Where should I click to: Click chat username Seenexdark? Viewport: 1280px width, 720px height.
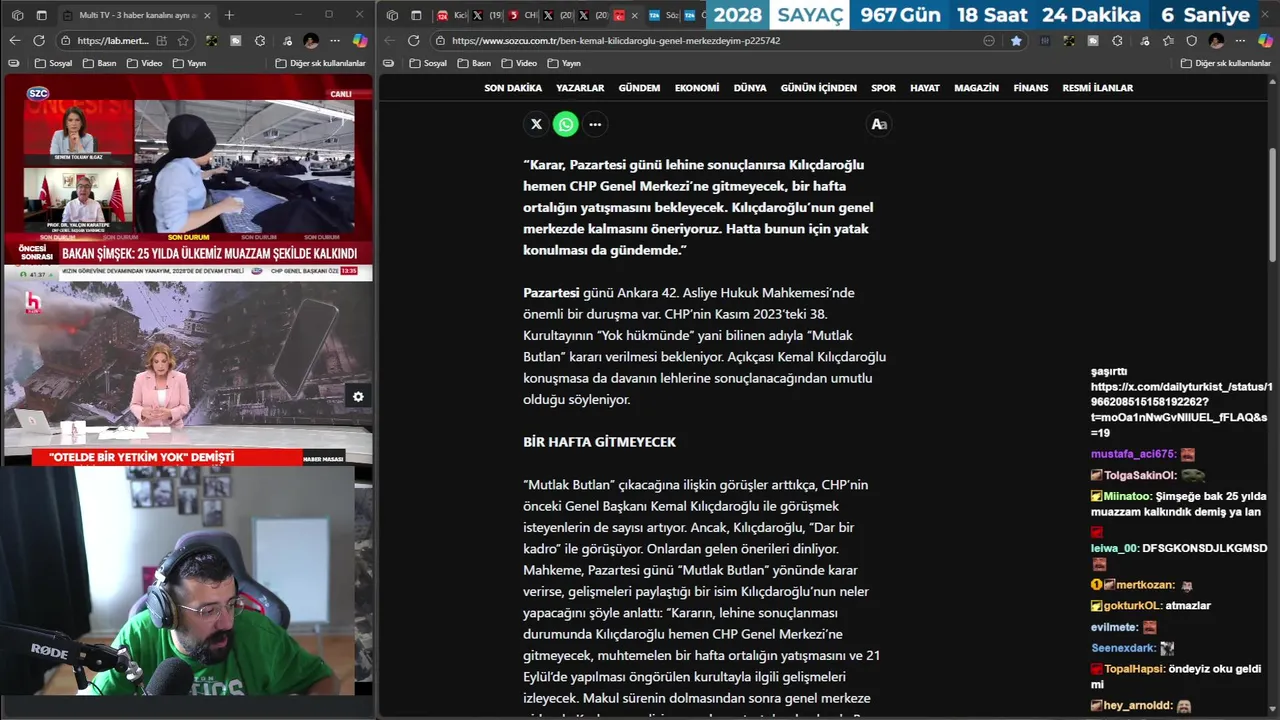1123,648
